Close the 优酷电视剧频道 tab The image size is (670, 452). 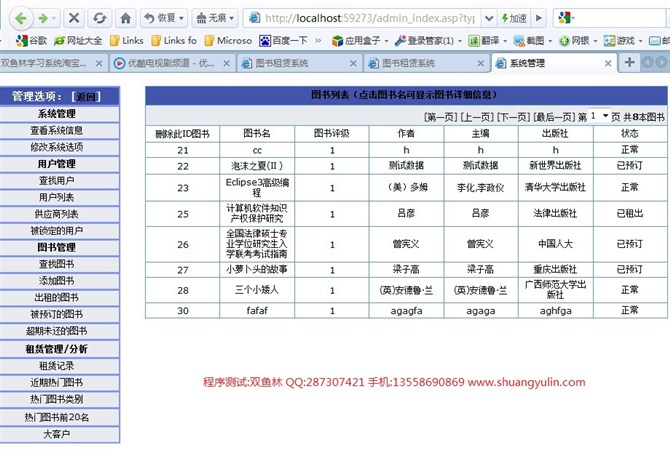[x=226, y=64]
